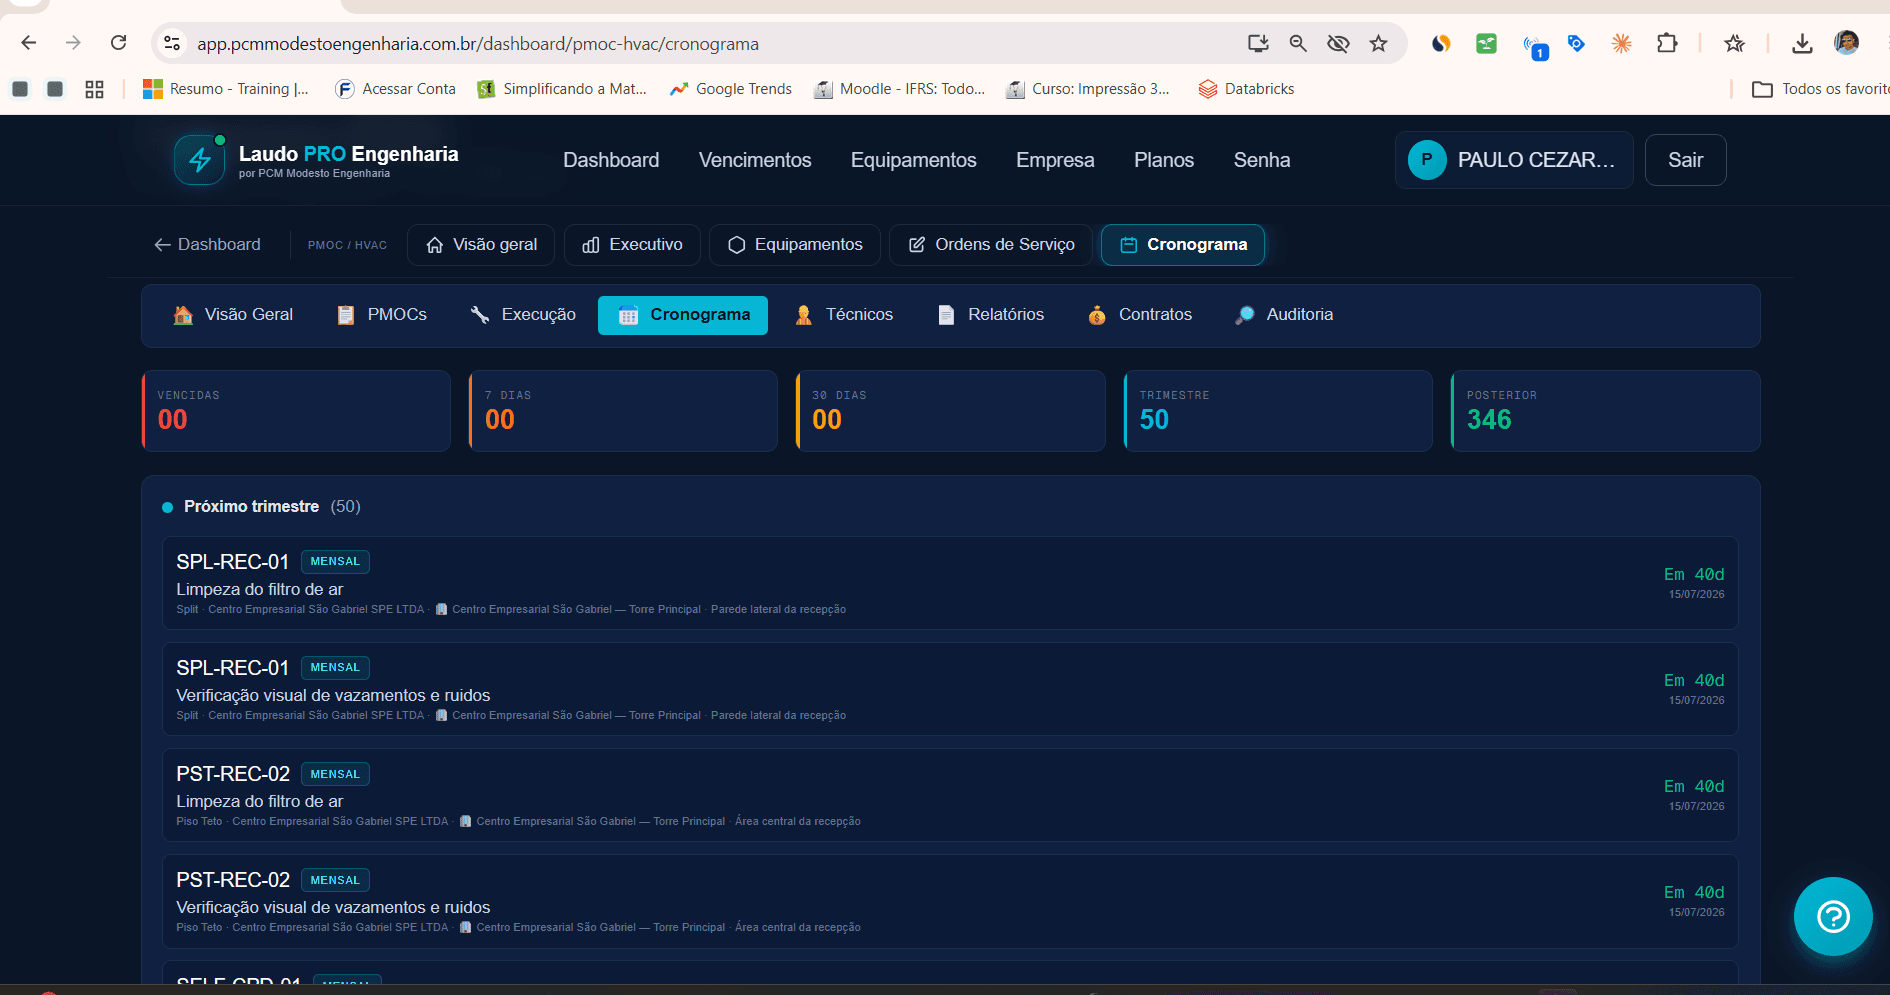Screen dimensions: 1890x995
Task: Open SPL-REC-01 Limpeza do filtro de ar
Action: (950, 583)
